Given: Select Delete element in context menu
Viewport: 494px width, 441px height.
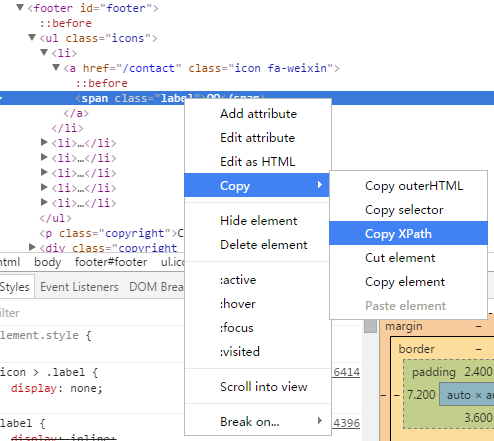Looking at the screenshot, I should pos(258,245).
